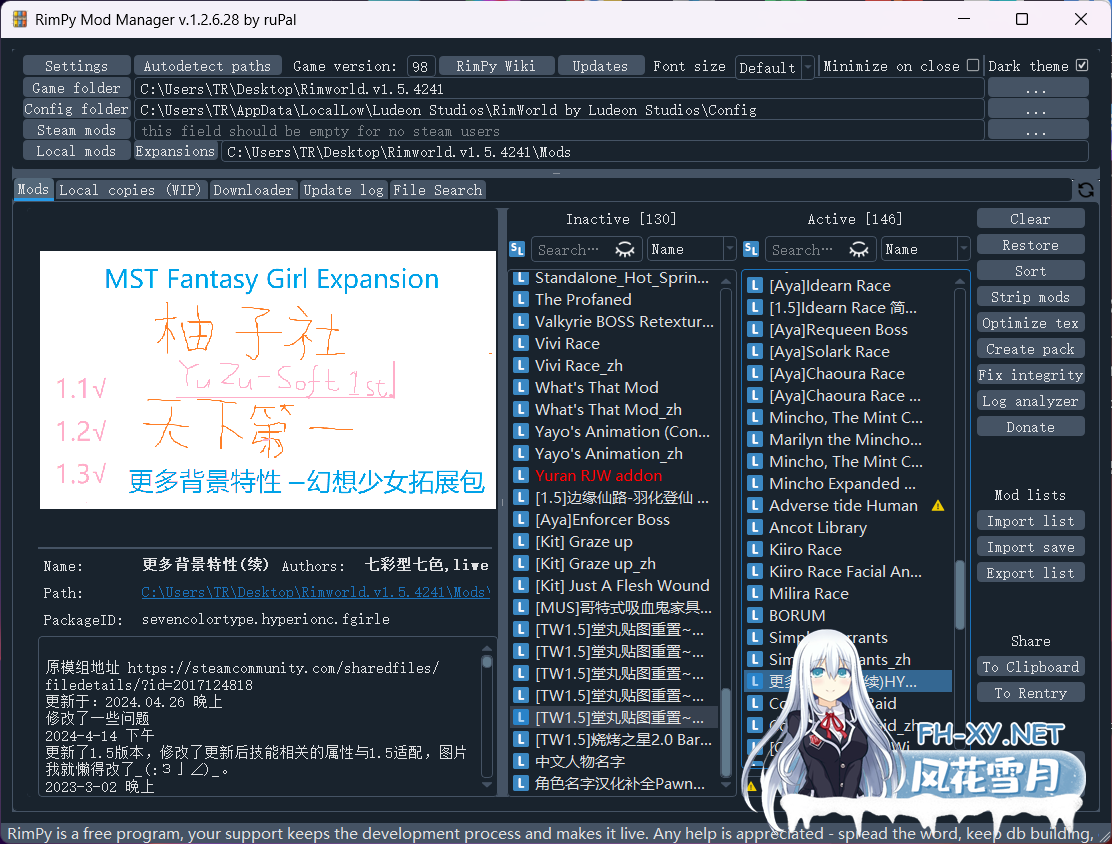
Task: Click the L icon beside Yuran RJW addon
Action: (x=520, y=476)
